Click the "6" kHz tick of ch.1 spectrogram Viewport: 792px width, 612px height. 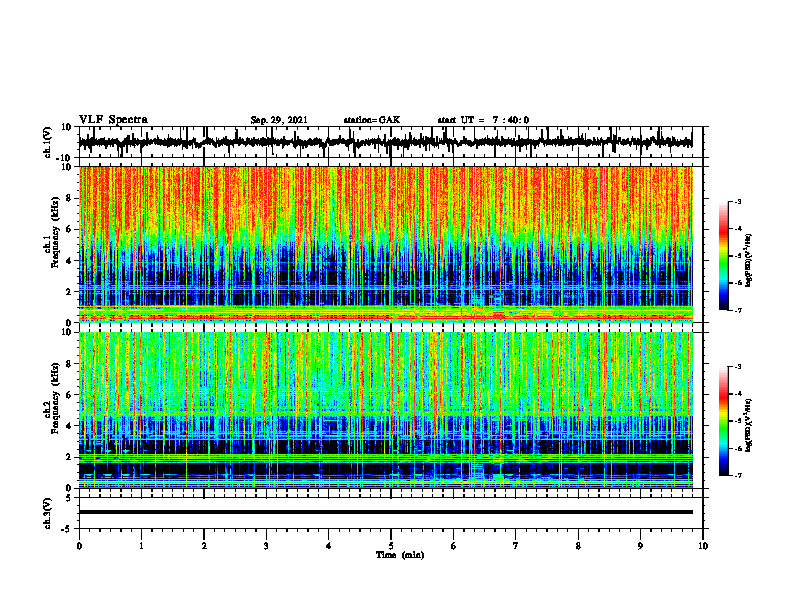[69, 230]
